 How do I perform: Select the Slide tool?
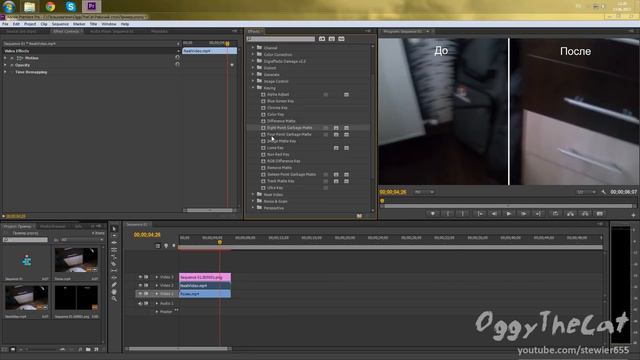[114, 278]
